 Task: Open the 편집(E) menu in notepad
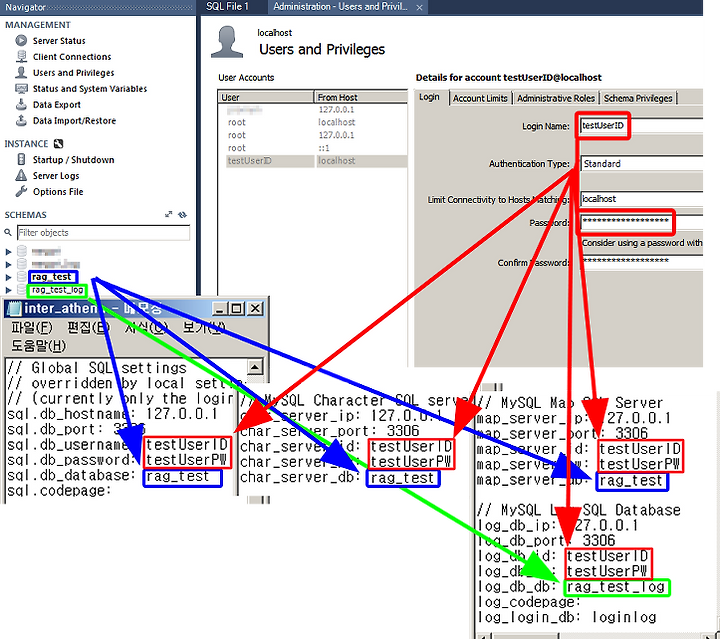tap(89, 328)
